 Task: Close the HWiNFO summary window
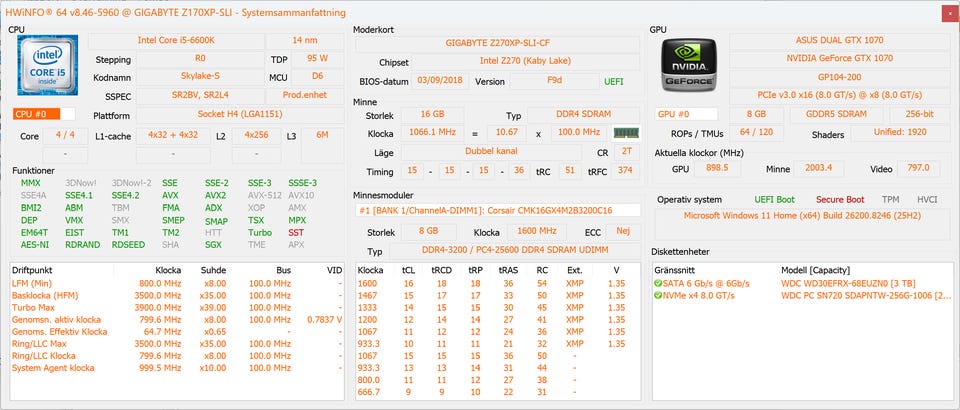point(950,12)
